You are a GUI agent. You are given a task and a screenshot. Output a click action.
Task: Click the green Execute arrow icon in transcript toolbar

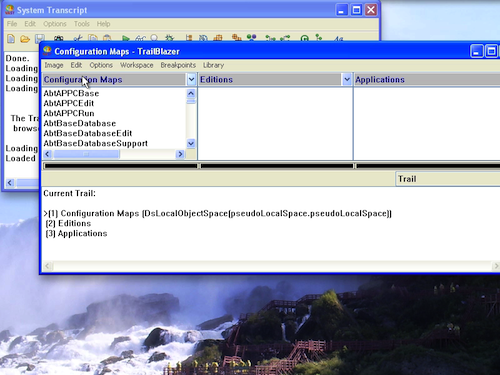[x=126, y=38]
